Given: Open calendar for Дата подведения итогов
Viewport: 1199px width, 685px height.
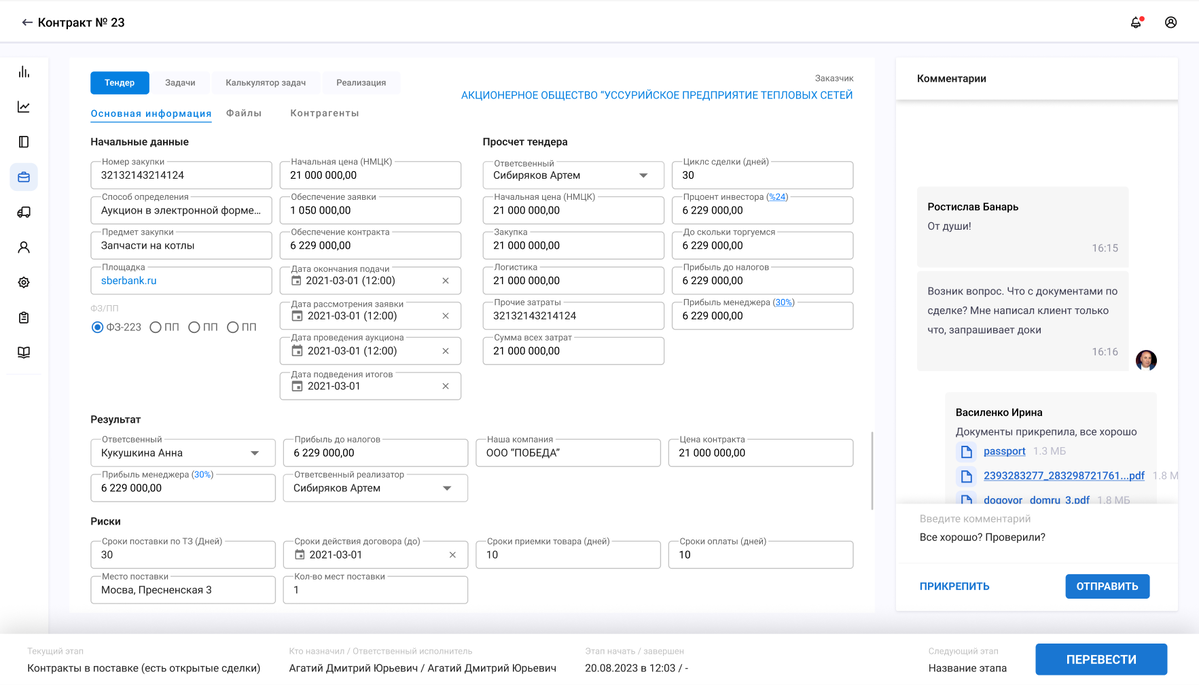Looking at the screenshot, I should pos(297,386).
